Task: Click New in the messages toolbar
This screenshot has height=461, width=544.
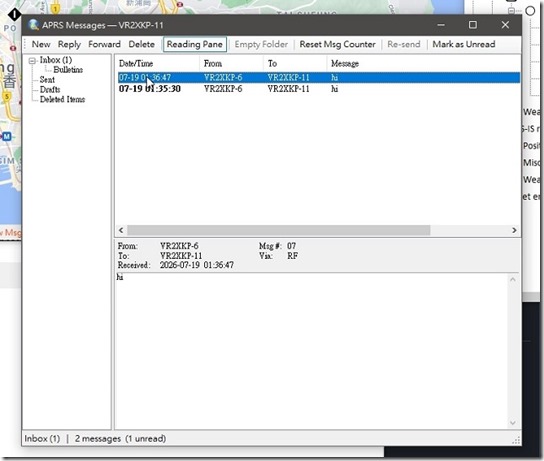Action: pos(41,44)
